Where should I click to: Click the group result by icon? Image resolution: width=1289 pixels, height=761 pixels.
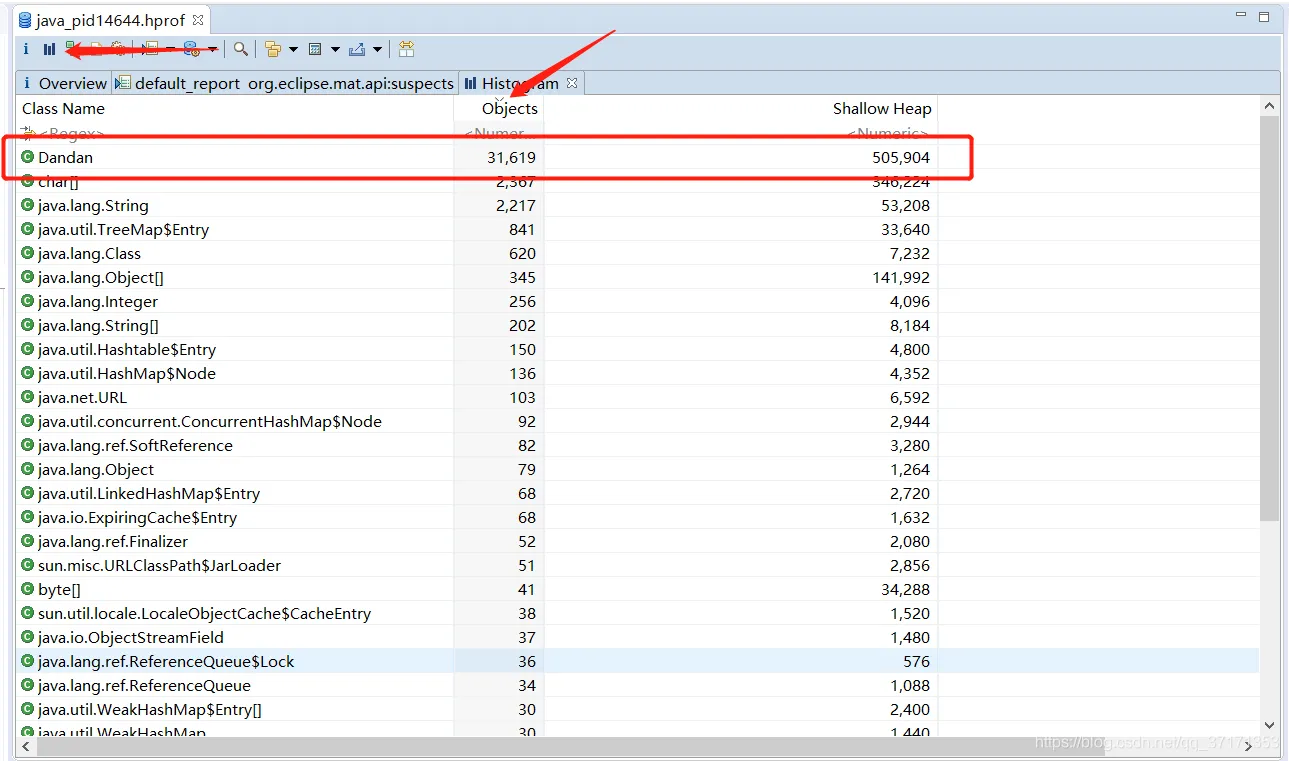pos(273,49)
